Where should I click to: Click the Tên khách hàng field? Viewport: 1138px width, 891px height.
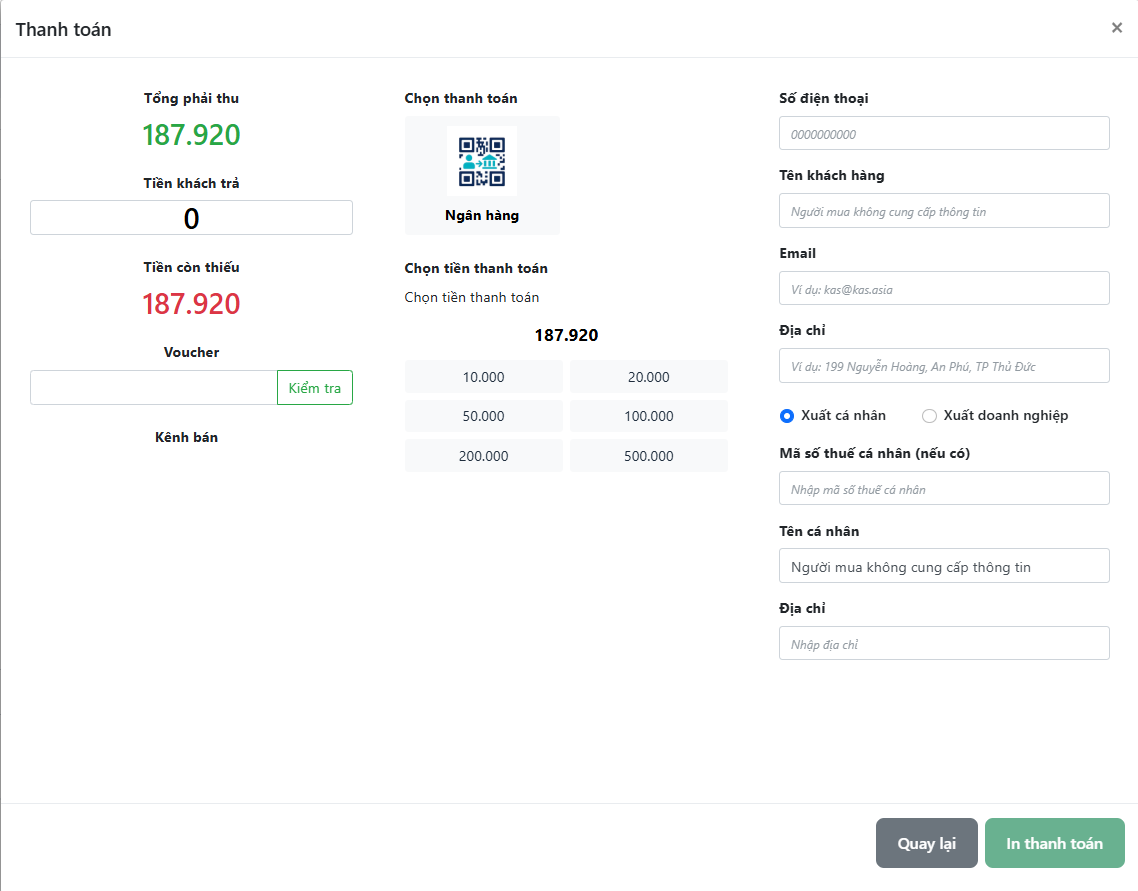pos(944,211)
